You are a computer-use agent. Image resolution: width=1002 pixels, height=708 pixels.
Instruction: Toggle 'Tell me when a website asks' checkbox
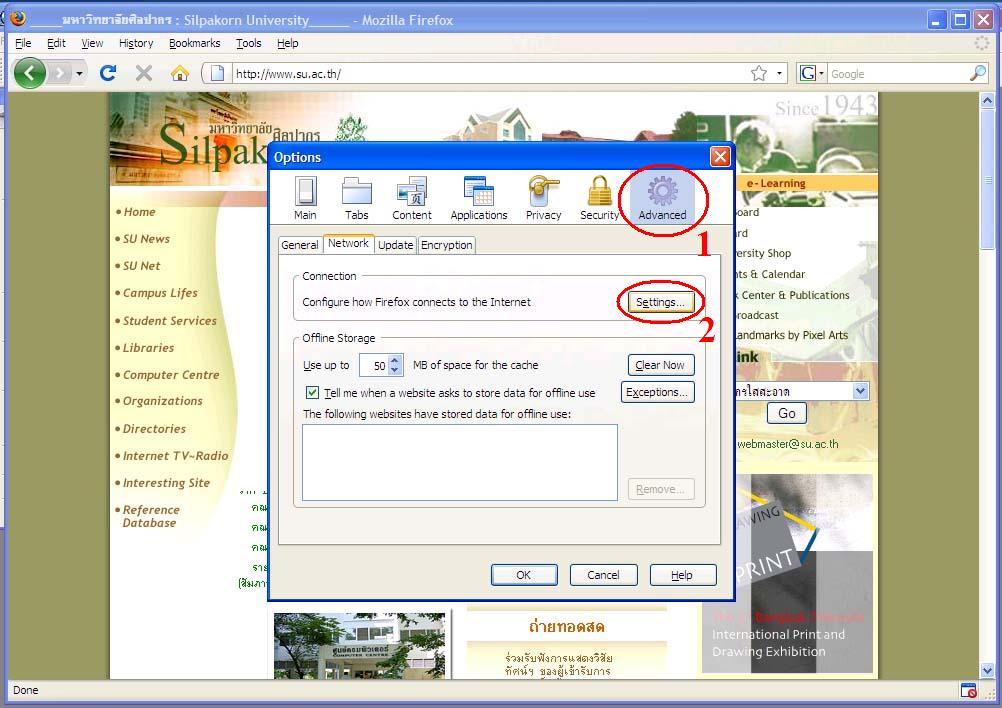[312, 392]
